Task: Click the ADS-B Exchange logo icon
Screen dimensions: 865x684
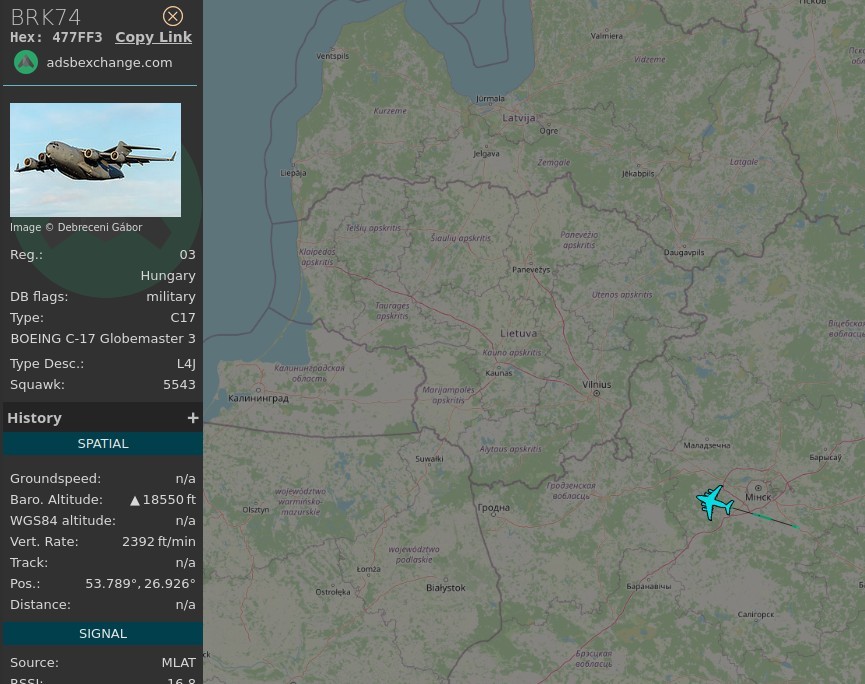Action: [26, 62]
